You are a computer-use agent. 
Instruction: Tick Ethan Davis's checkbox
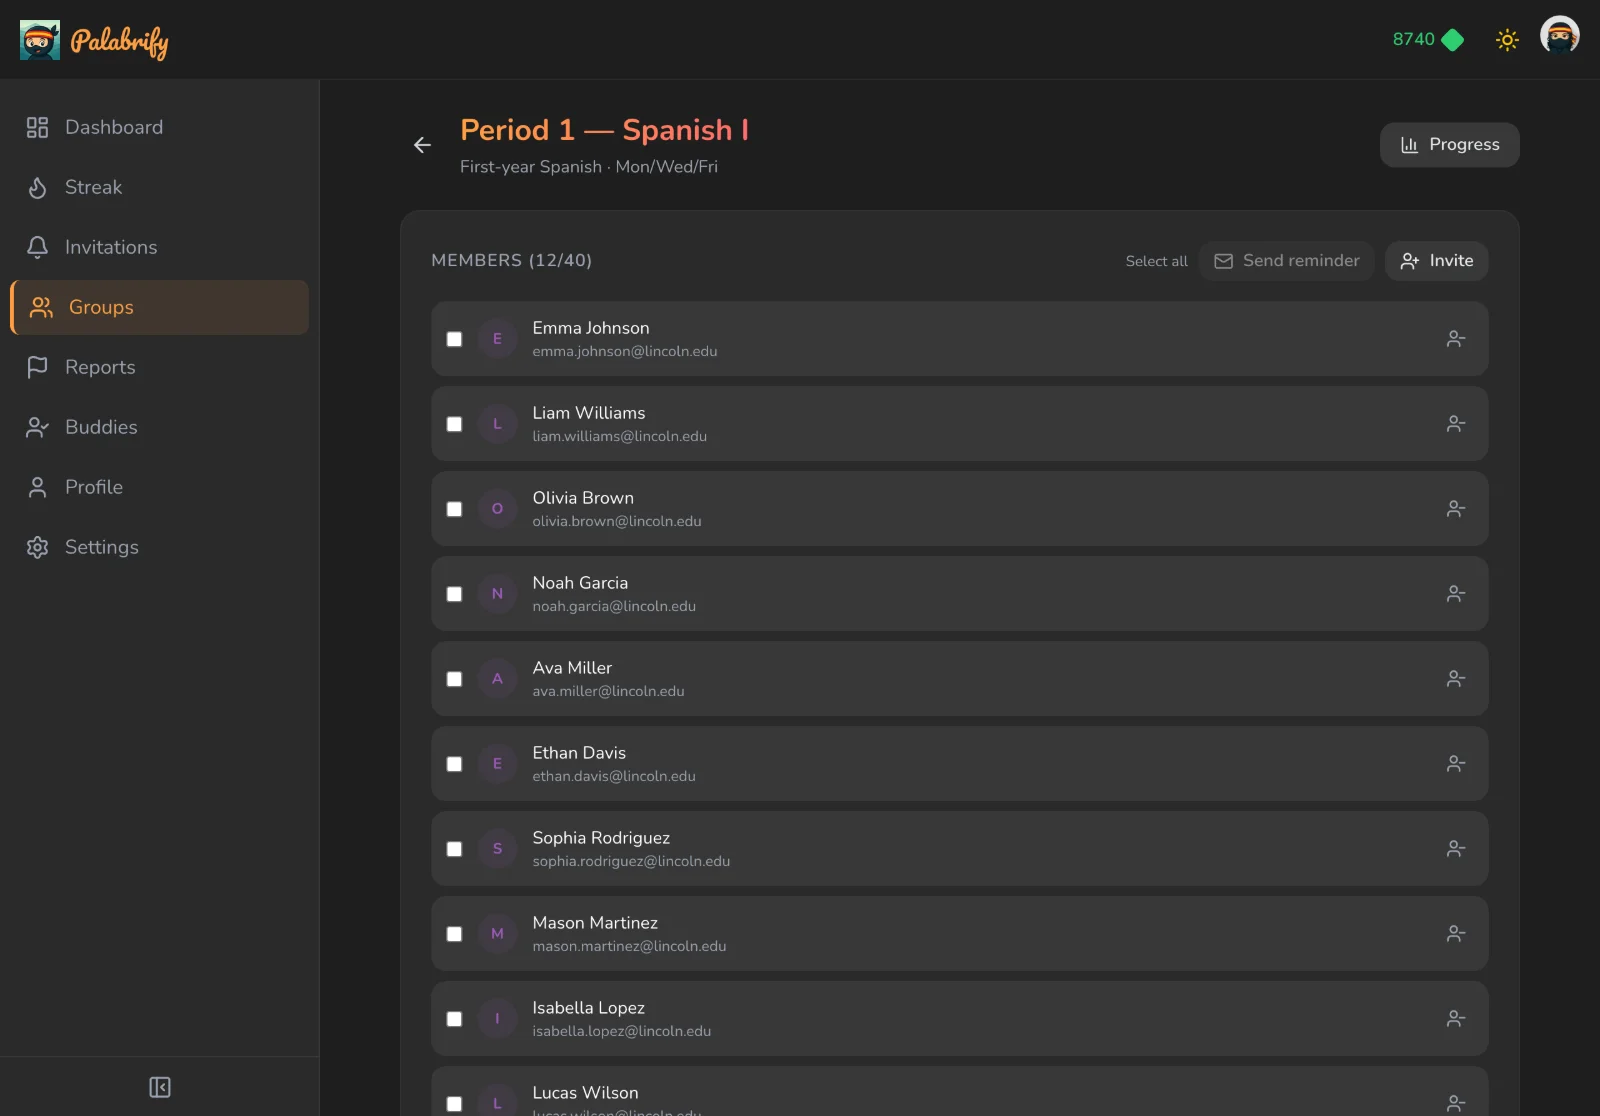coord(454,764)
